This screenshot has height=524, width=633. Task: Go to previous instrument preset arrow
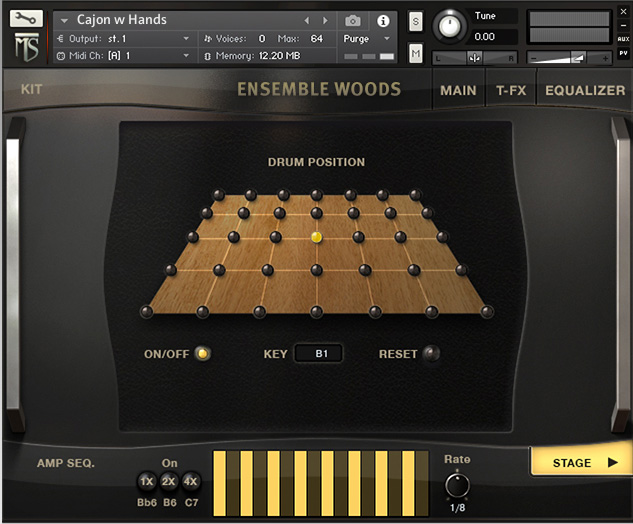pos(307,20)
